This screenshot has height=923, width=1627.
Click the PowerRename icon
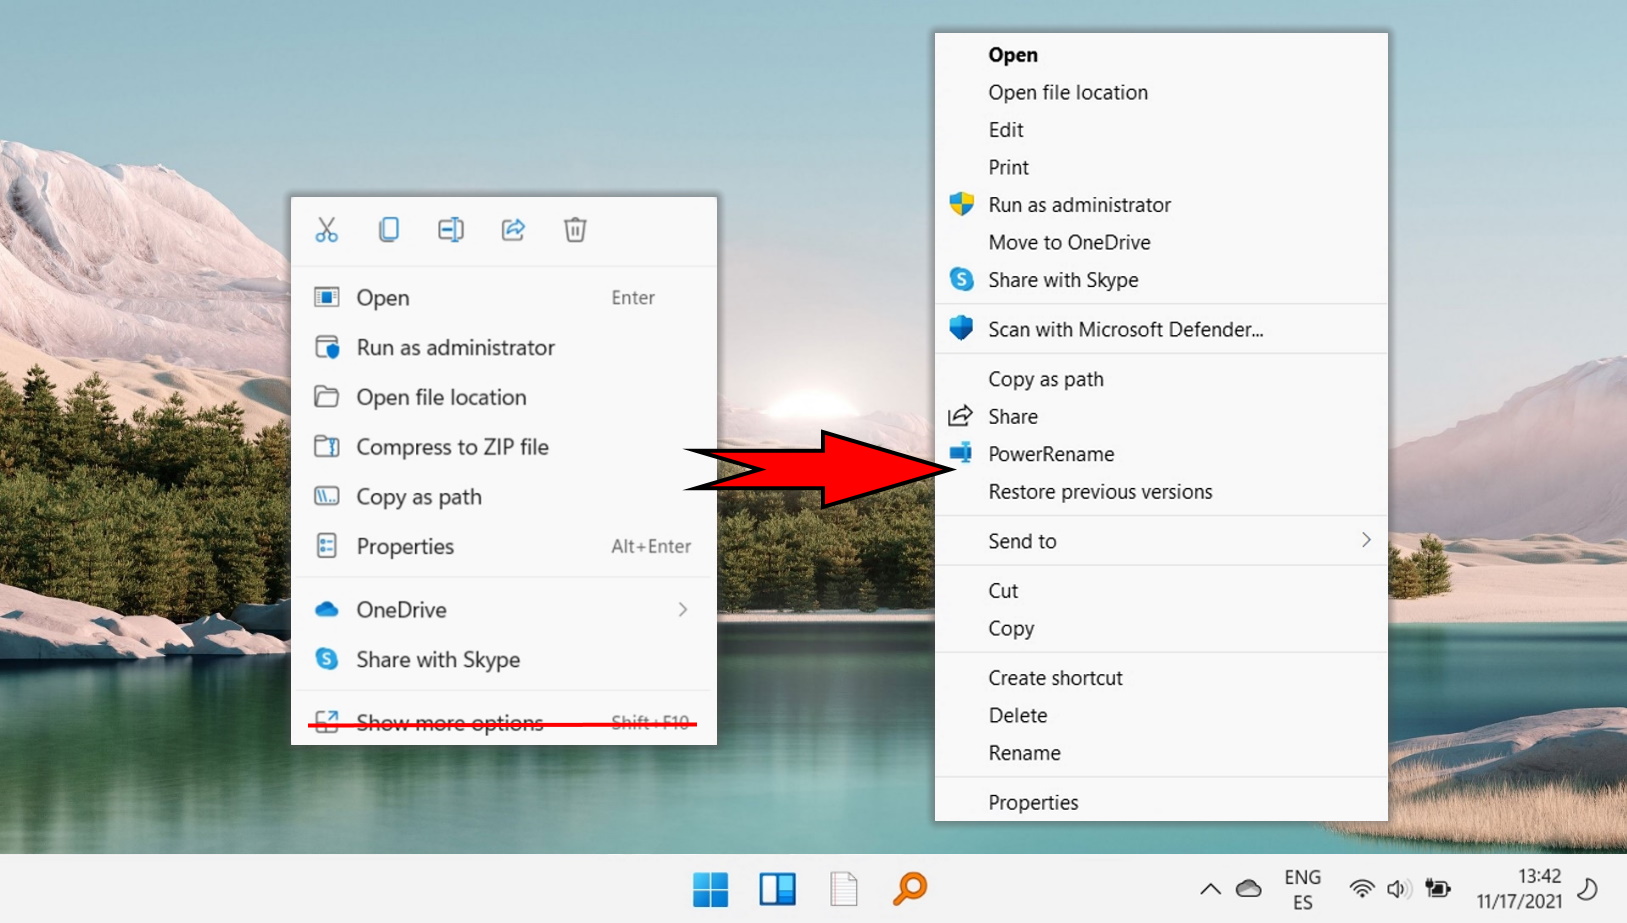click(x=961, y=452)
